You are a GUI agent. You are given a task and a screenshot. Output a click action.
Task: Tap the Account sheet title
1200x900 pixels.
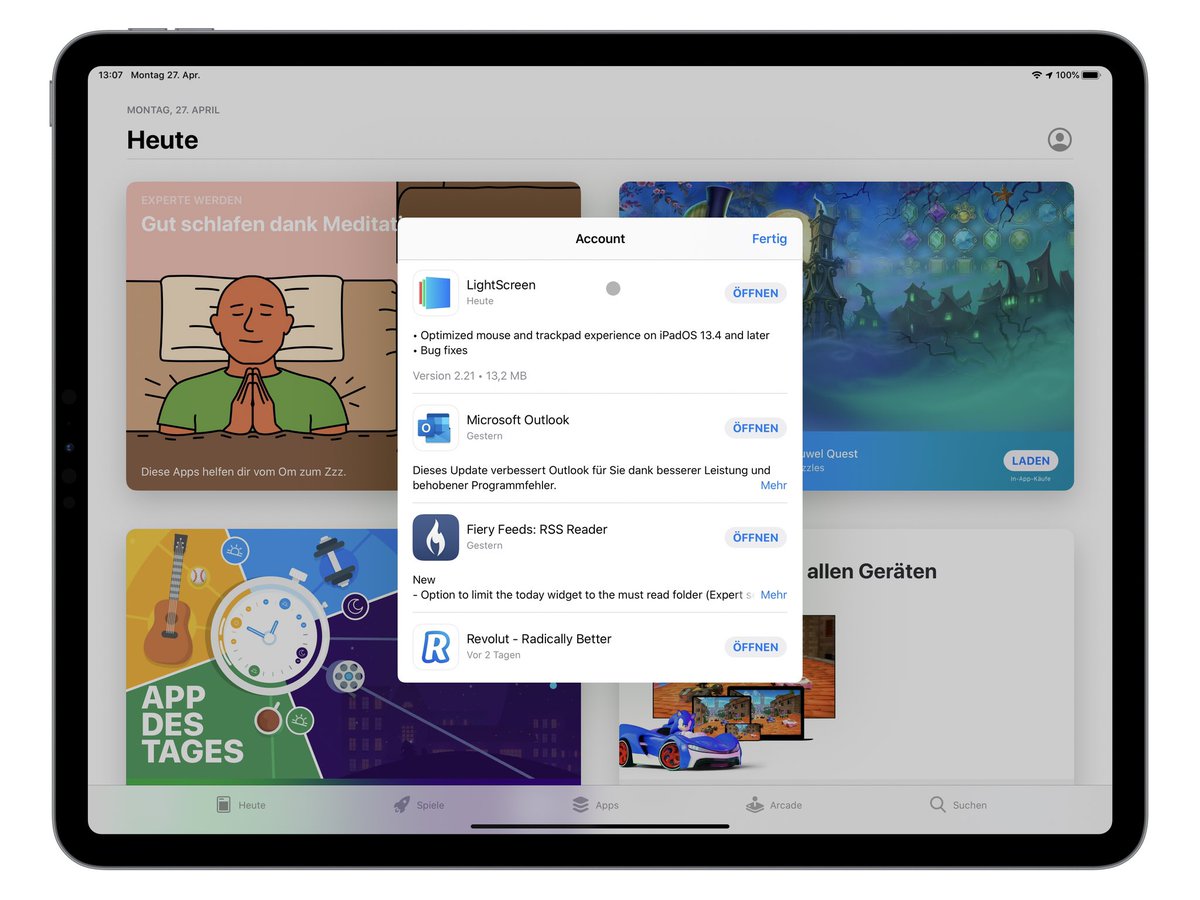coord(600,239)
